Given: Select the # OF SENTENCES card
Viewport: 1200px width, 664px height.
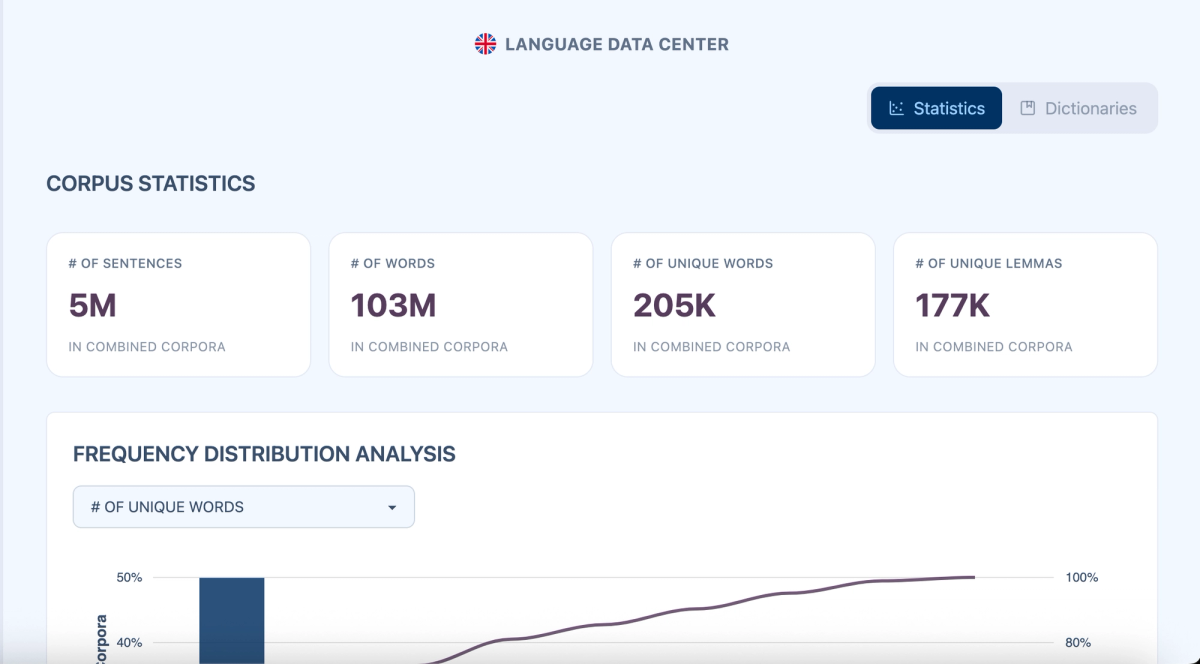Looking at the screenshot, I should coord(179,305).
